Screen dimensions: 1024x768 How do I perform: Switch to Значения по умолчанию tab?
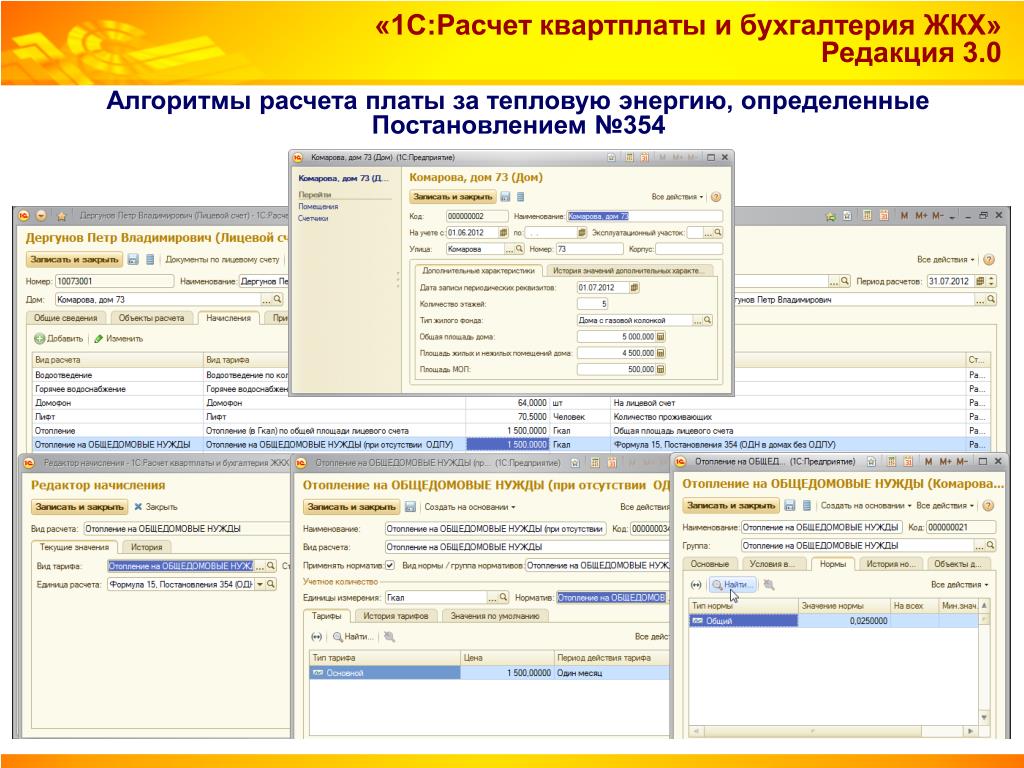point(495,616)
